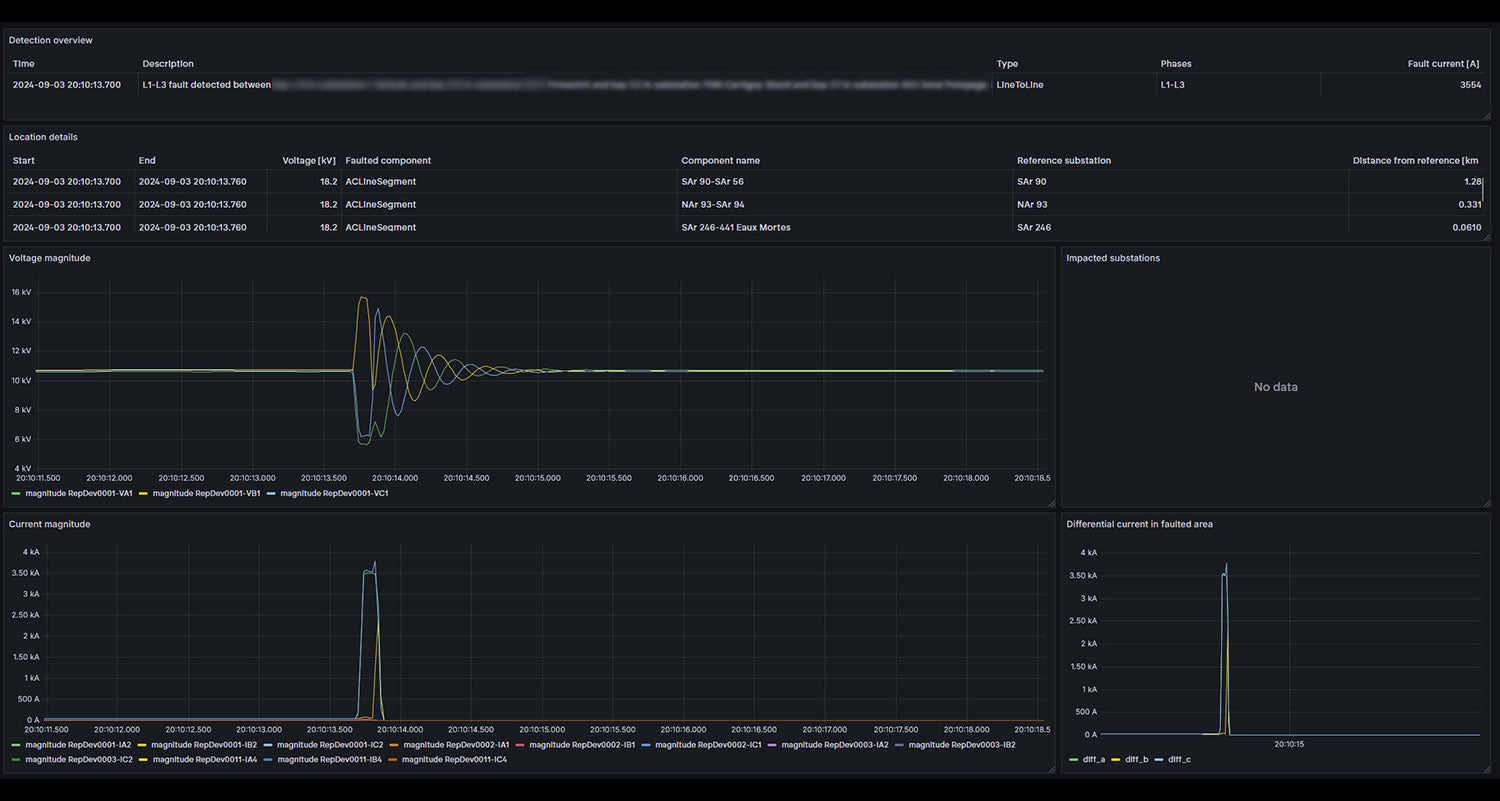Viewport: 1500px width, 801px height.
Task: Sort location table by Reference substation header
Action: (x=1063, y=160)
